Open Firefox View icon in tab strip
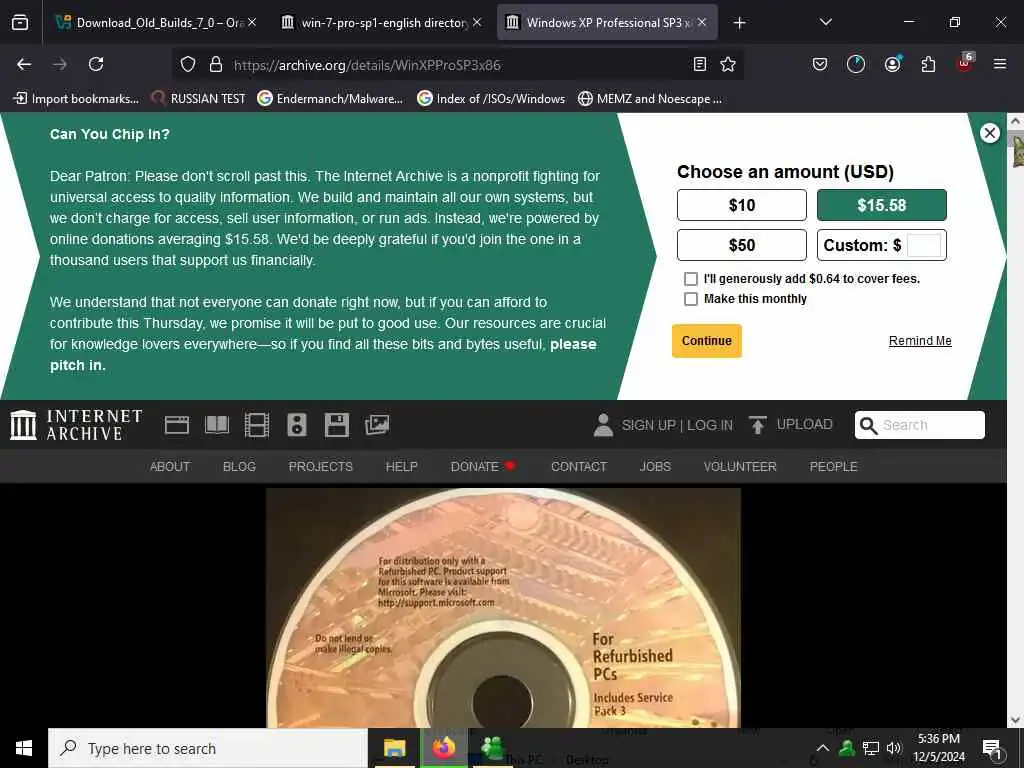The image size is (1024, 768). pos(20,22)
